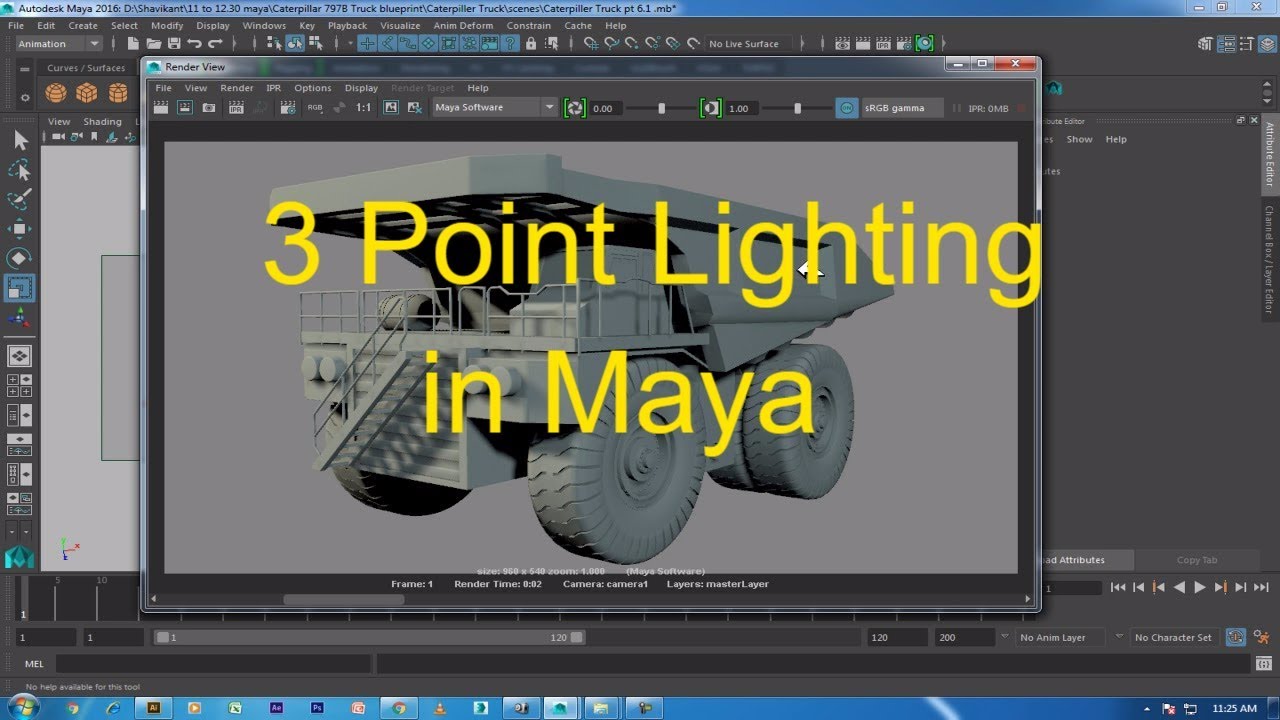Open the Animation menu set dropdown
The width and height of the screenshot is (1280, 720).
tap(59, 44)
